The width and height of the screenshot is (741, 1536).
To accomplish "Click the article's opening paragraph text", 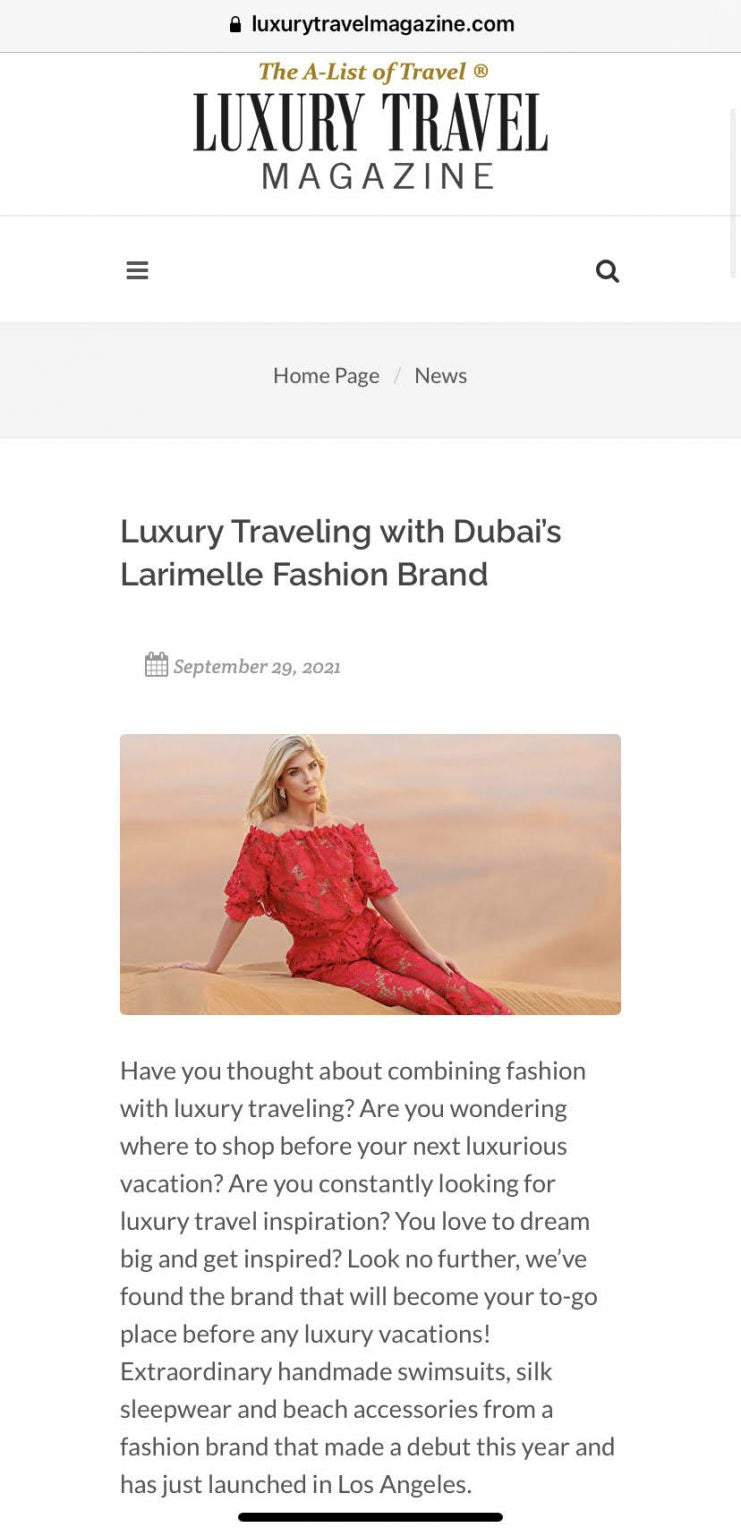I will tap(368, 1277).
